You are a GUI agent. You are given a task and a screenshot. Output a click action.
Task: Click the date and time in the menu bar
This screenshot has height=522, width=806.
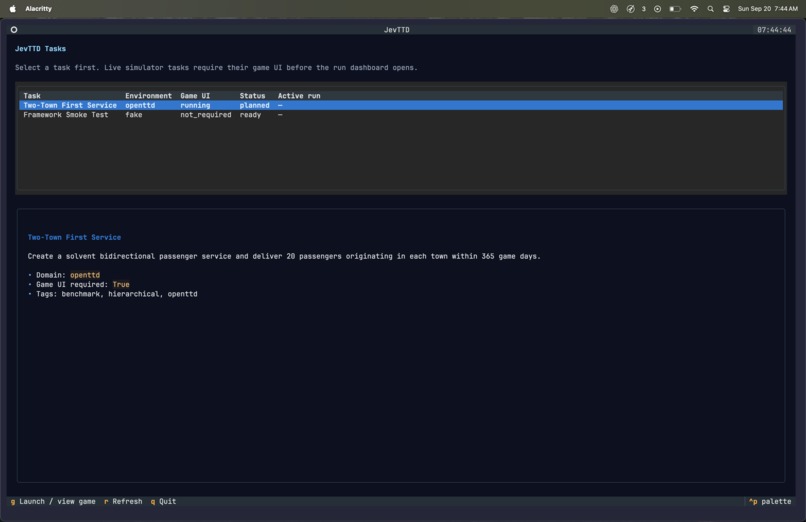[767, 9]
